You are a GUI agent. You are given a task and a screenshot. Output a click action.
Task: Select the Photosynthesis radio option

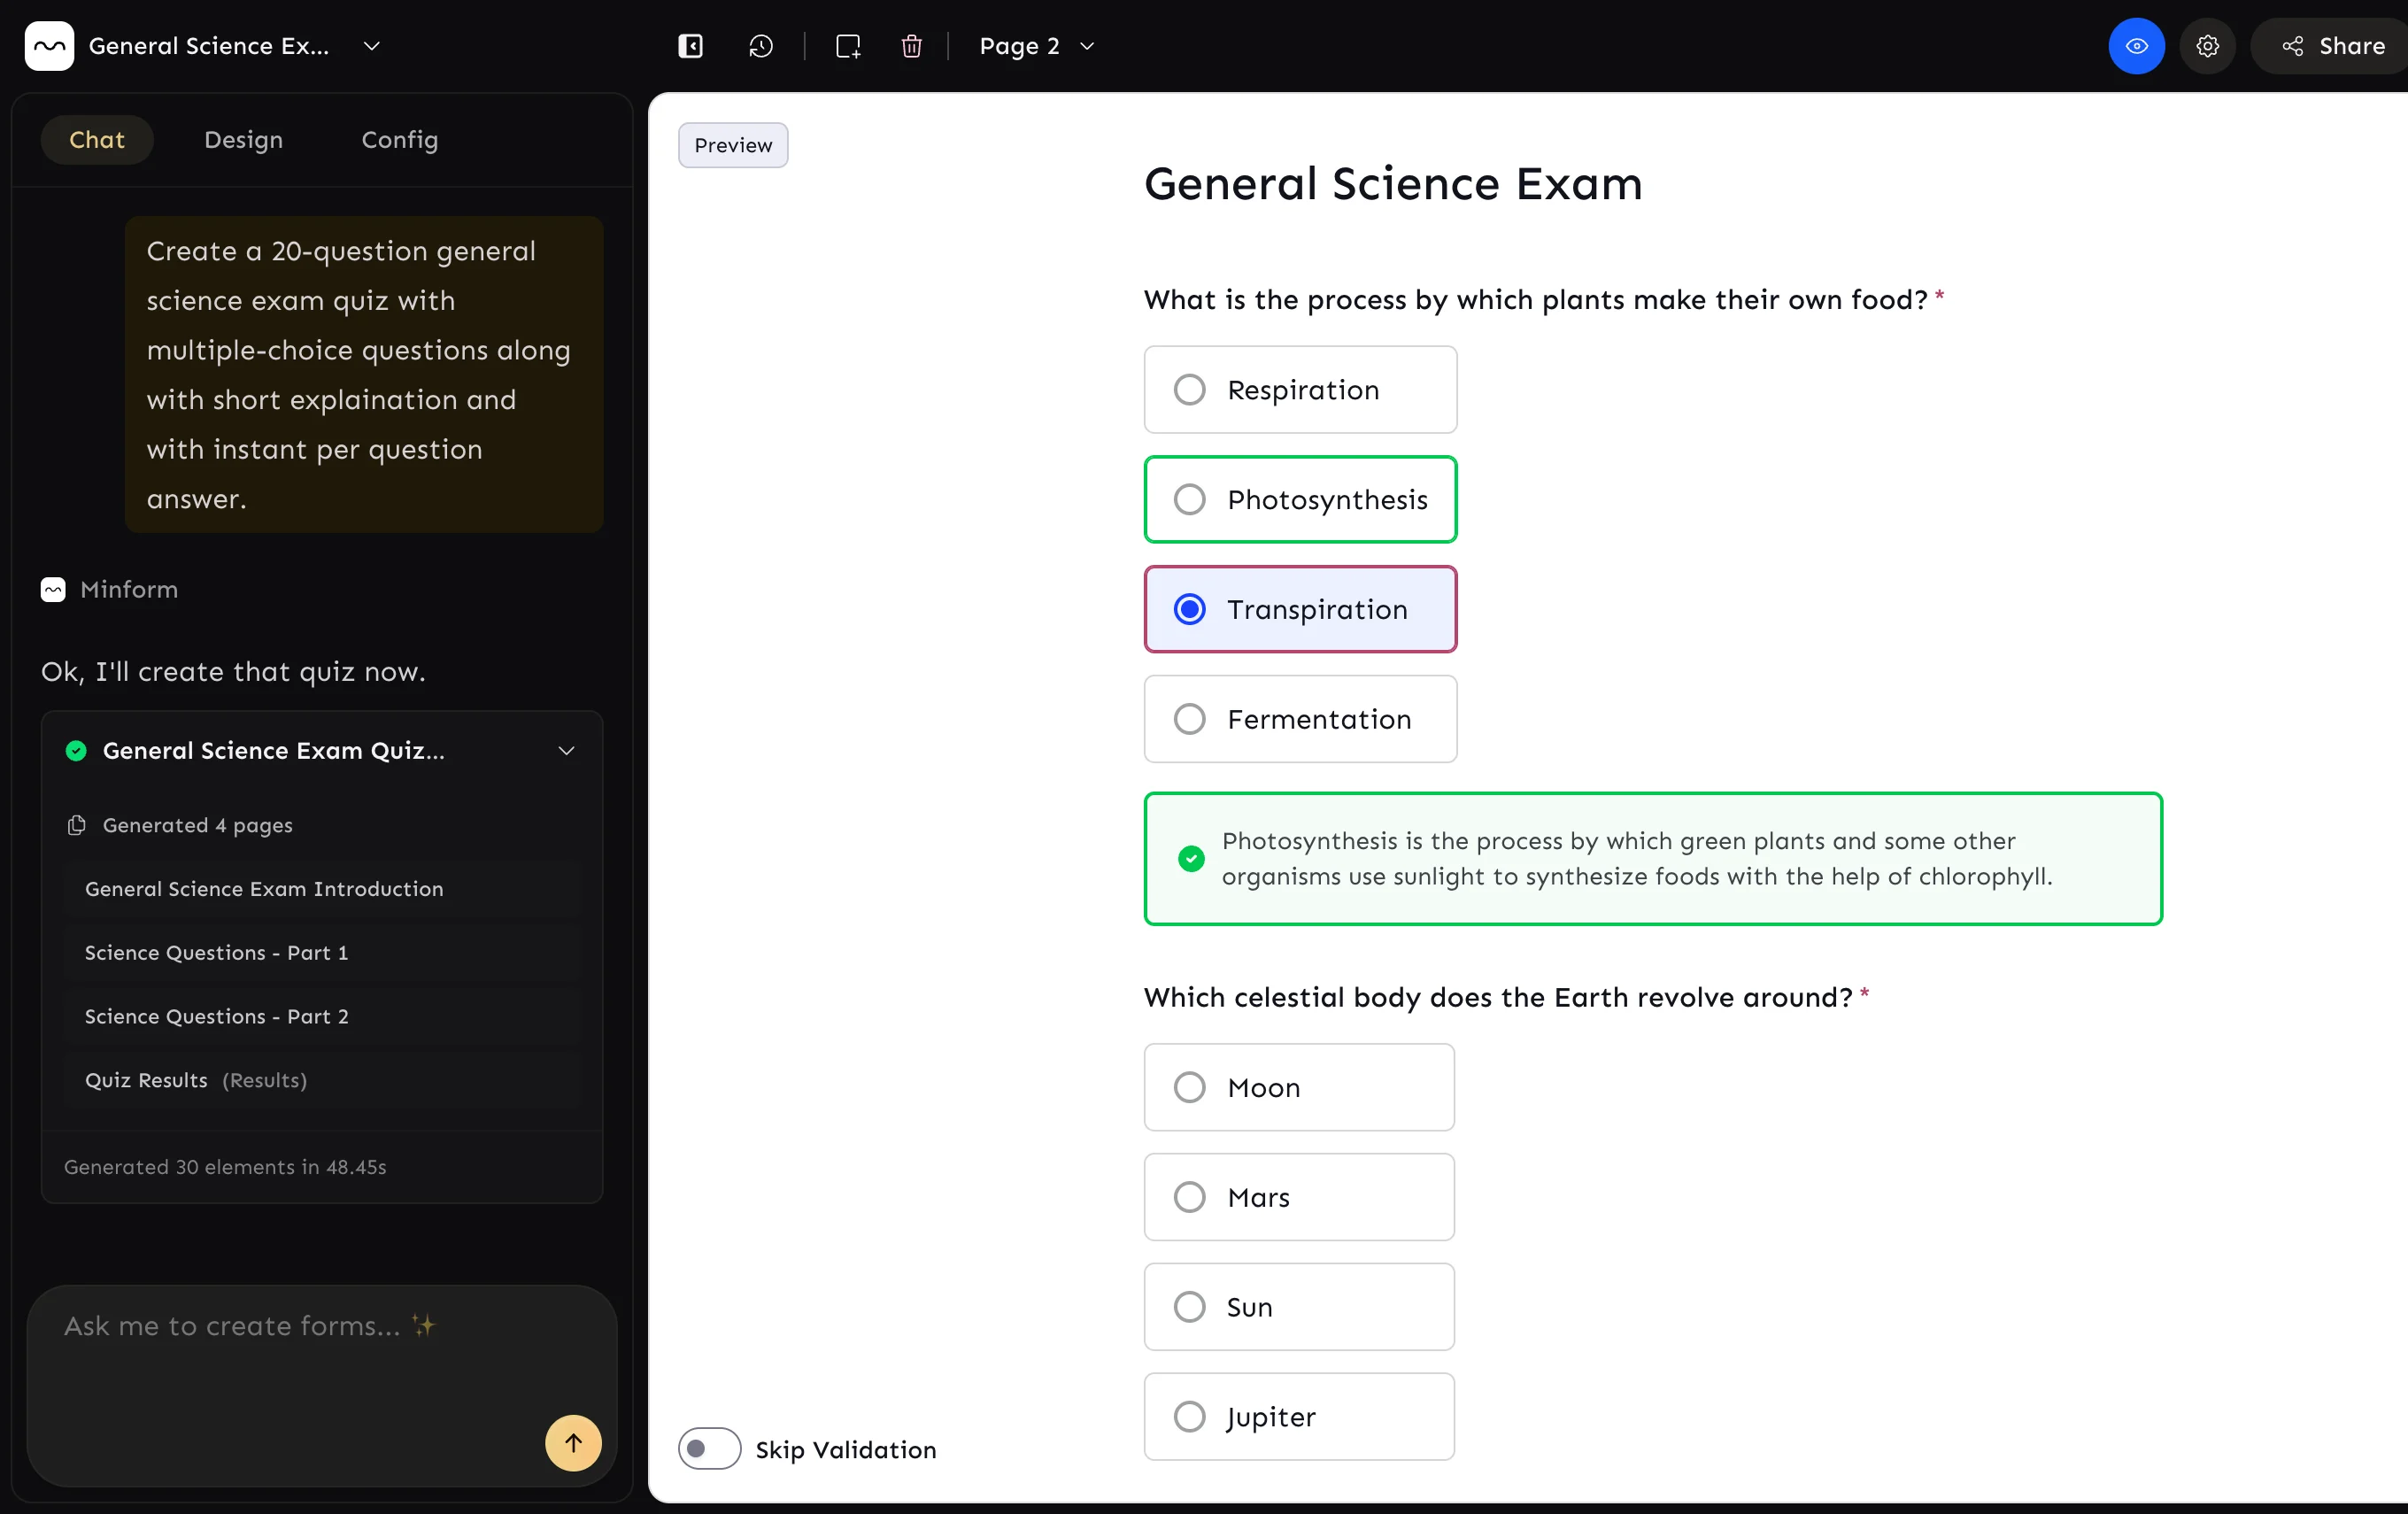(1189, 499)
